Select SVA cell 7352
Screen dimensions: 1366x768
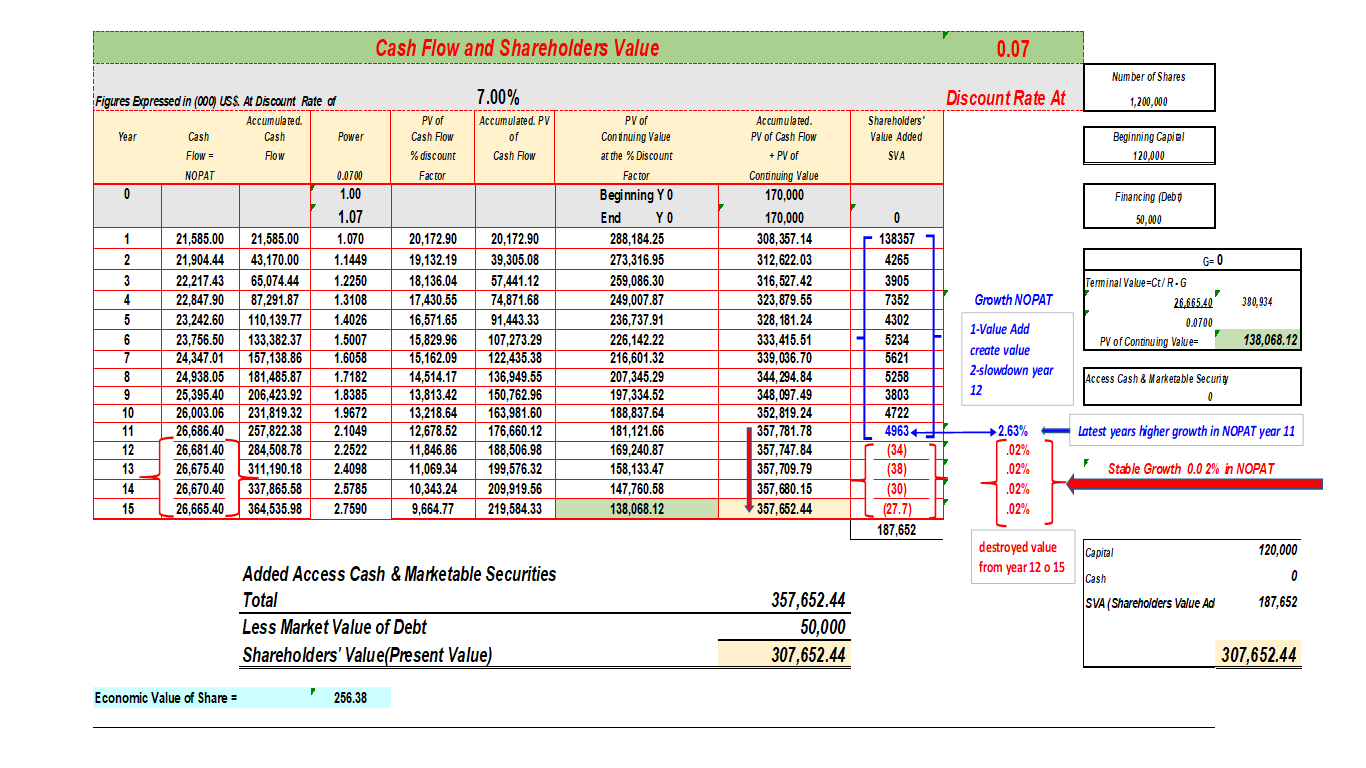pos(896,300)
